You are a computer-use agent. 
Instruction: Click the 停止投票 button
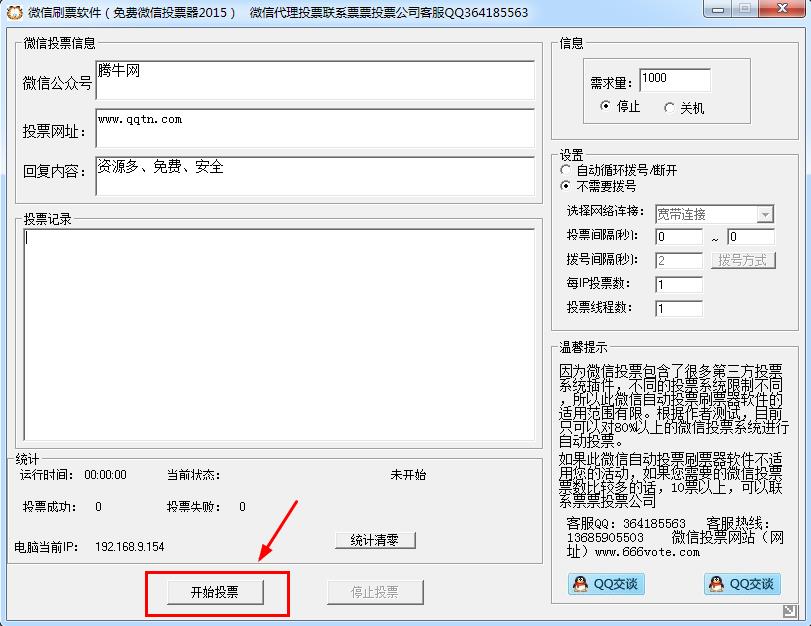pos(374,590)
